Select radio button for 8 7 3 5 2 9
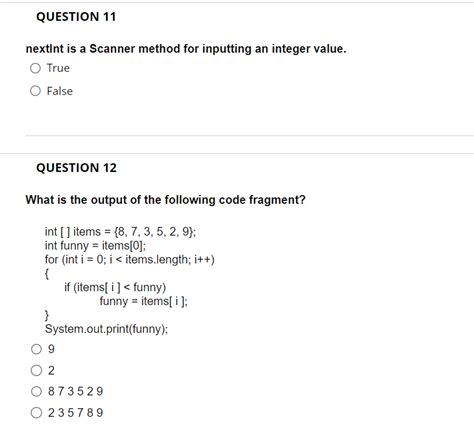This screenshot has width=474, height=440. click(36, 391)
